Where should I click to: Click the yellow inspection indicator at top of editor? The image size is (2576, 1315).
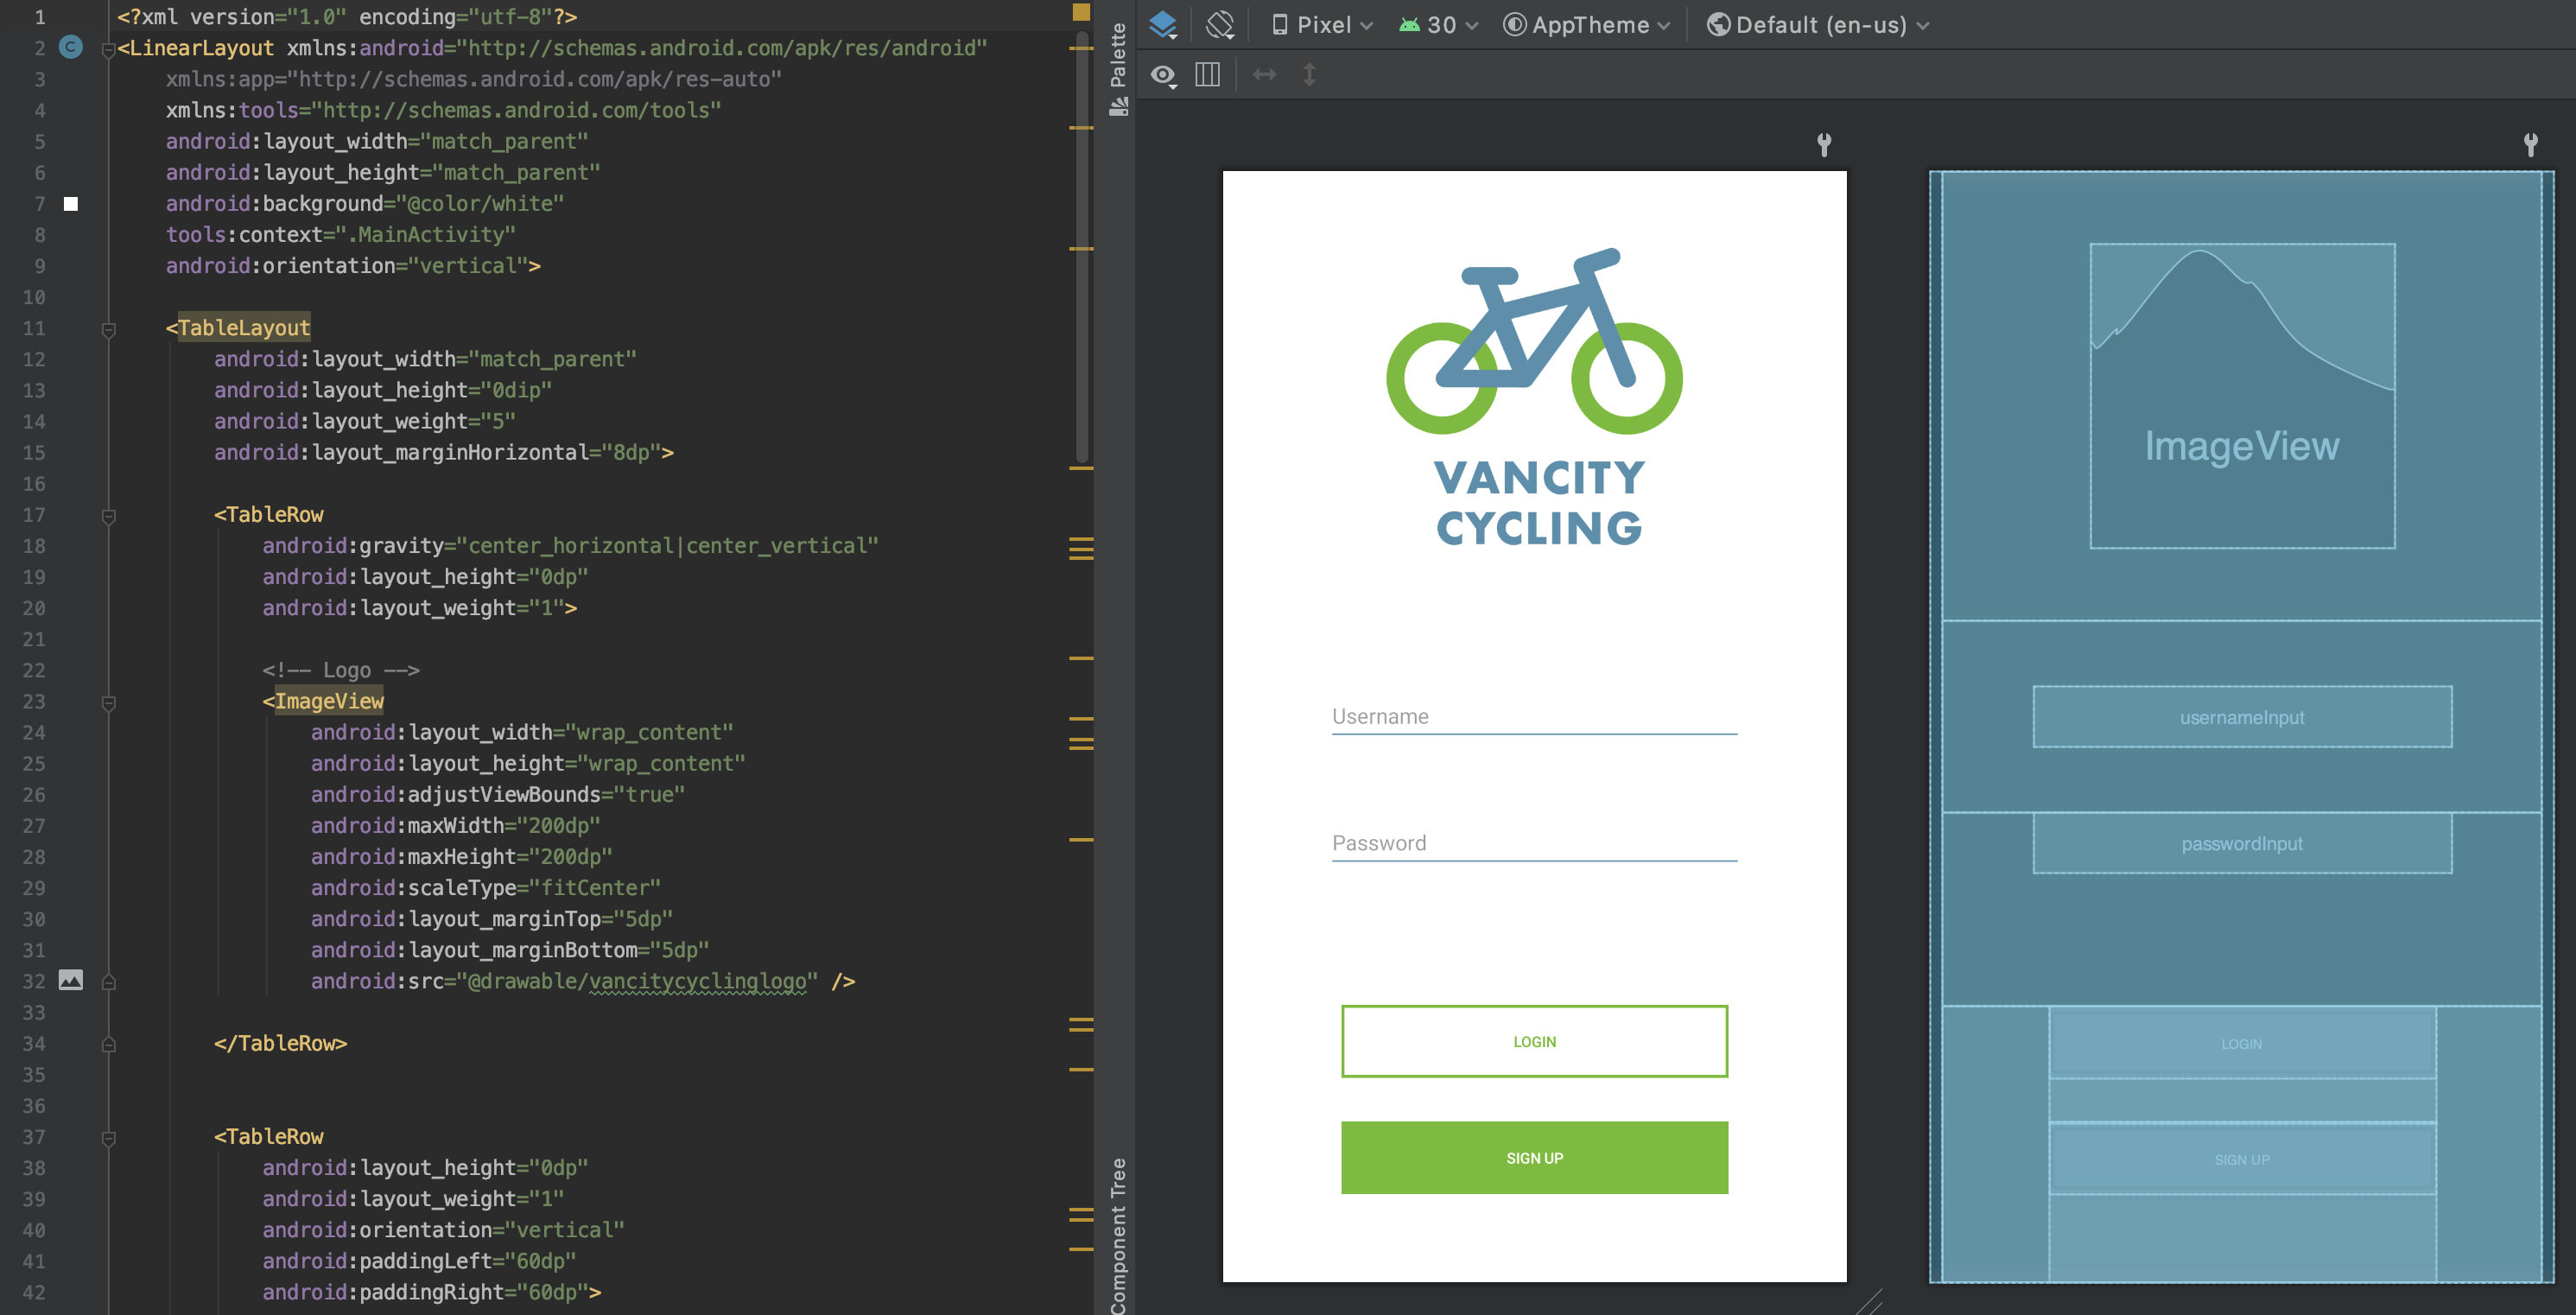(x=1081, y=12)
